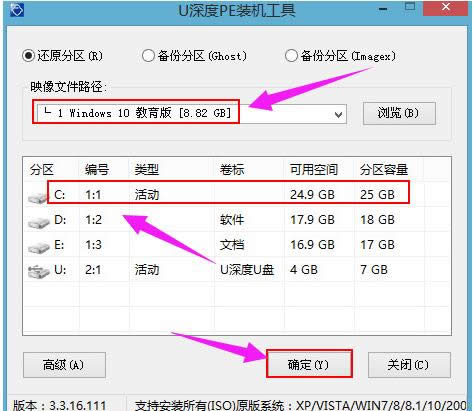473x411 pixels.
Task: Select the E: partition row label
Action: pyautogui.click(x=59, y=245)
